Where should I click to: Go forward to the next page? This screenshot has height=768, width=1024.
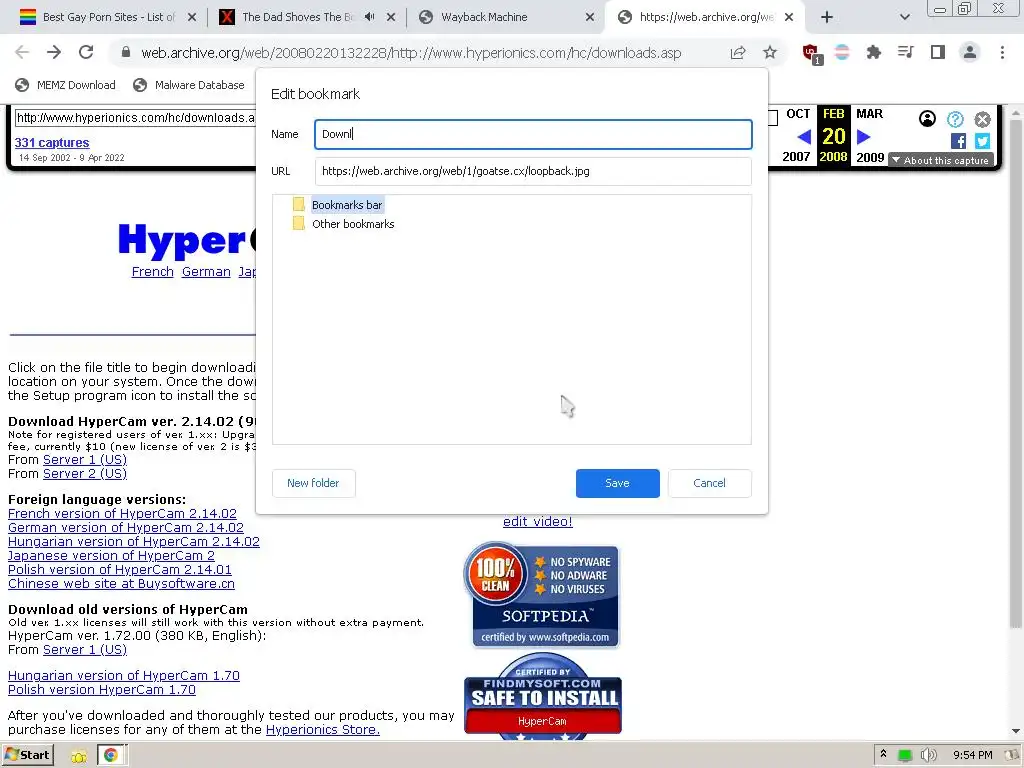click(x=54, y=52)
